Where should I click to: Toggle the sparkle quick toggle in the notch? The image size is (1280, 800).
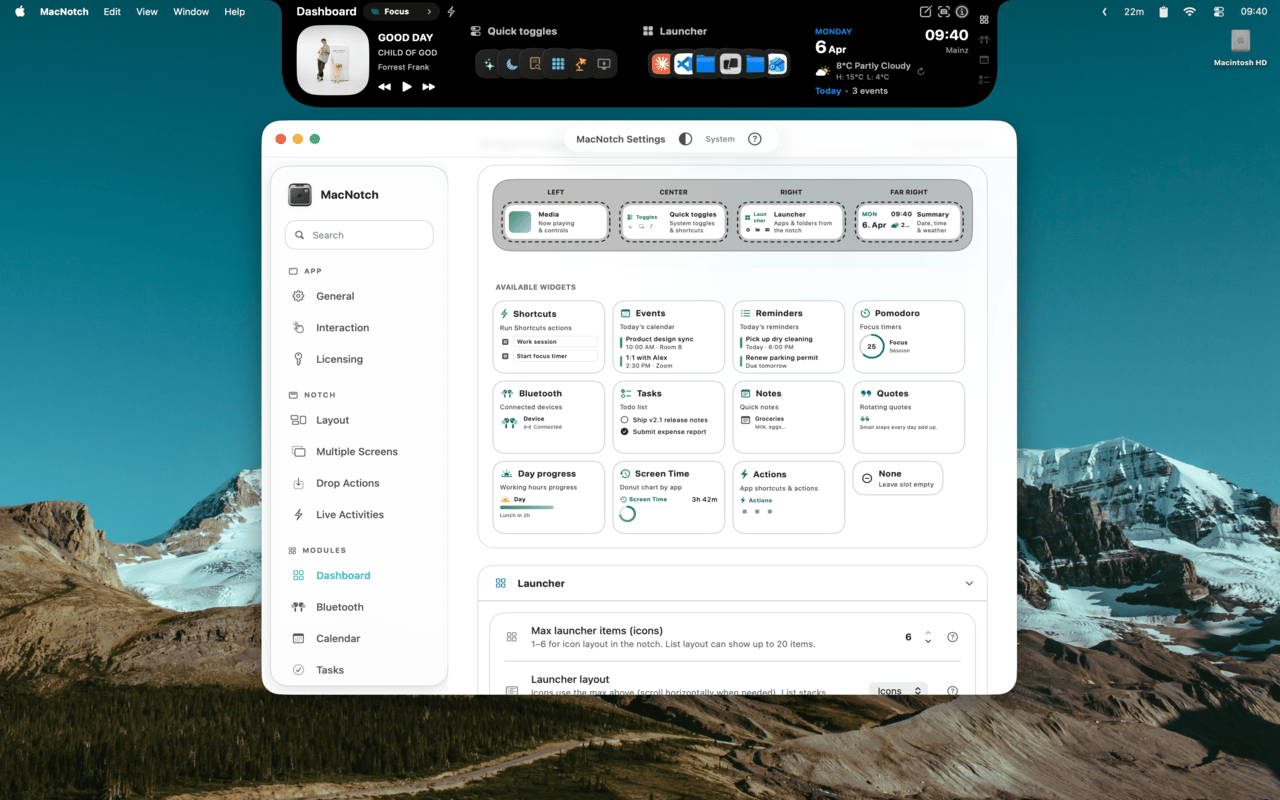tap(489, 64)
